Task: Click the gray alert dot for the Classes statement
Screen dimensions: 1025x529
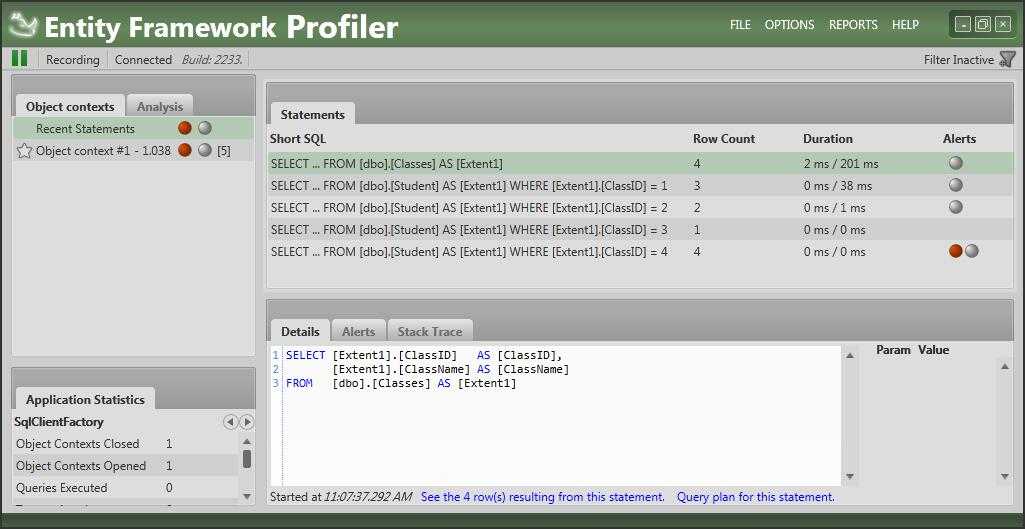Action: [956, 163]
